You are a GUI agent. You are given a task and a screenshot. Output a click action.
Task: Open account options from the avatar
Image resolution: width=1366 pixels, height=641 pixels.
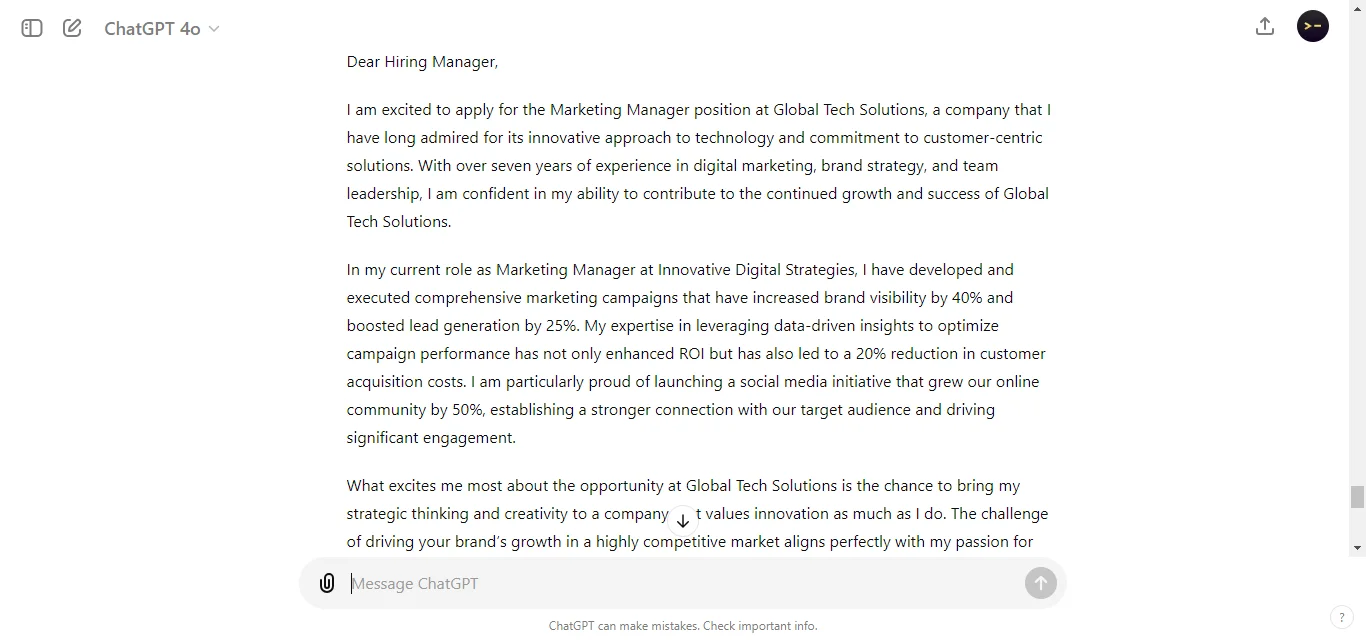(x=1312, y=26)
